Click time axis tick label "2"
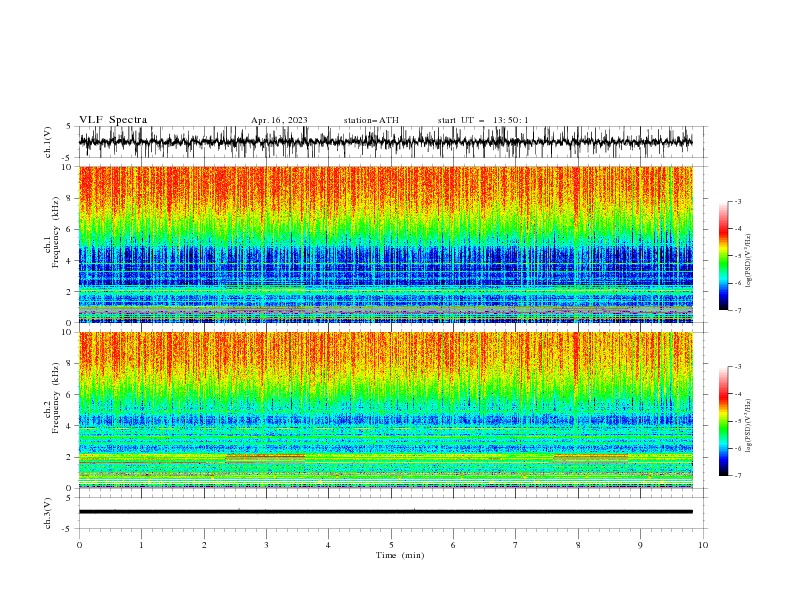Viewport: 792px width, 612px height. tap(204, 545)
